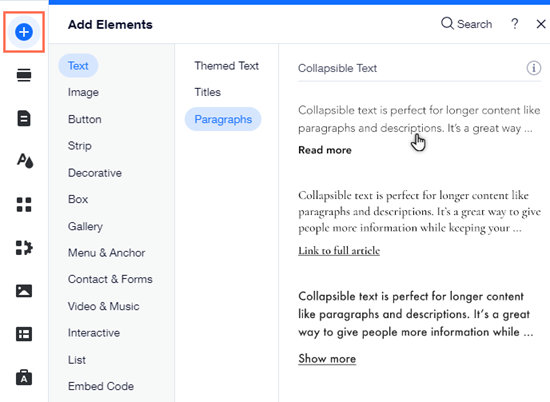Click the Collapsible Text info icon
The width and height of the screenshot is (550, 402).
pos(534,68)
